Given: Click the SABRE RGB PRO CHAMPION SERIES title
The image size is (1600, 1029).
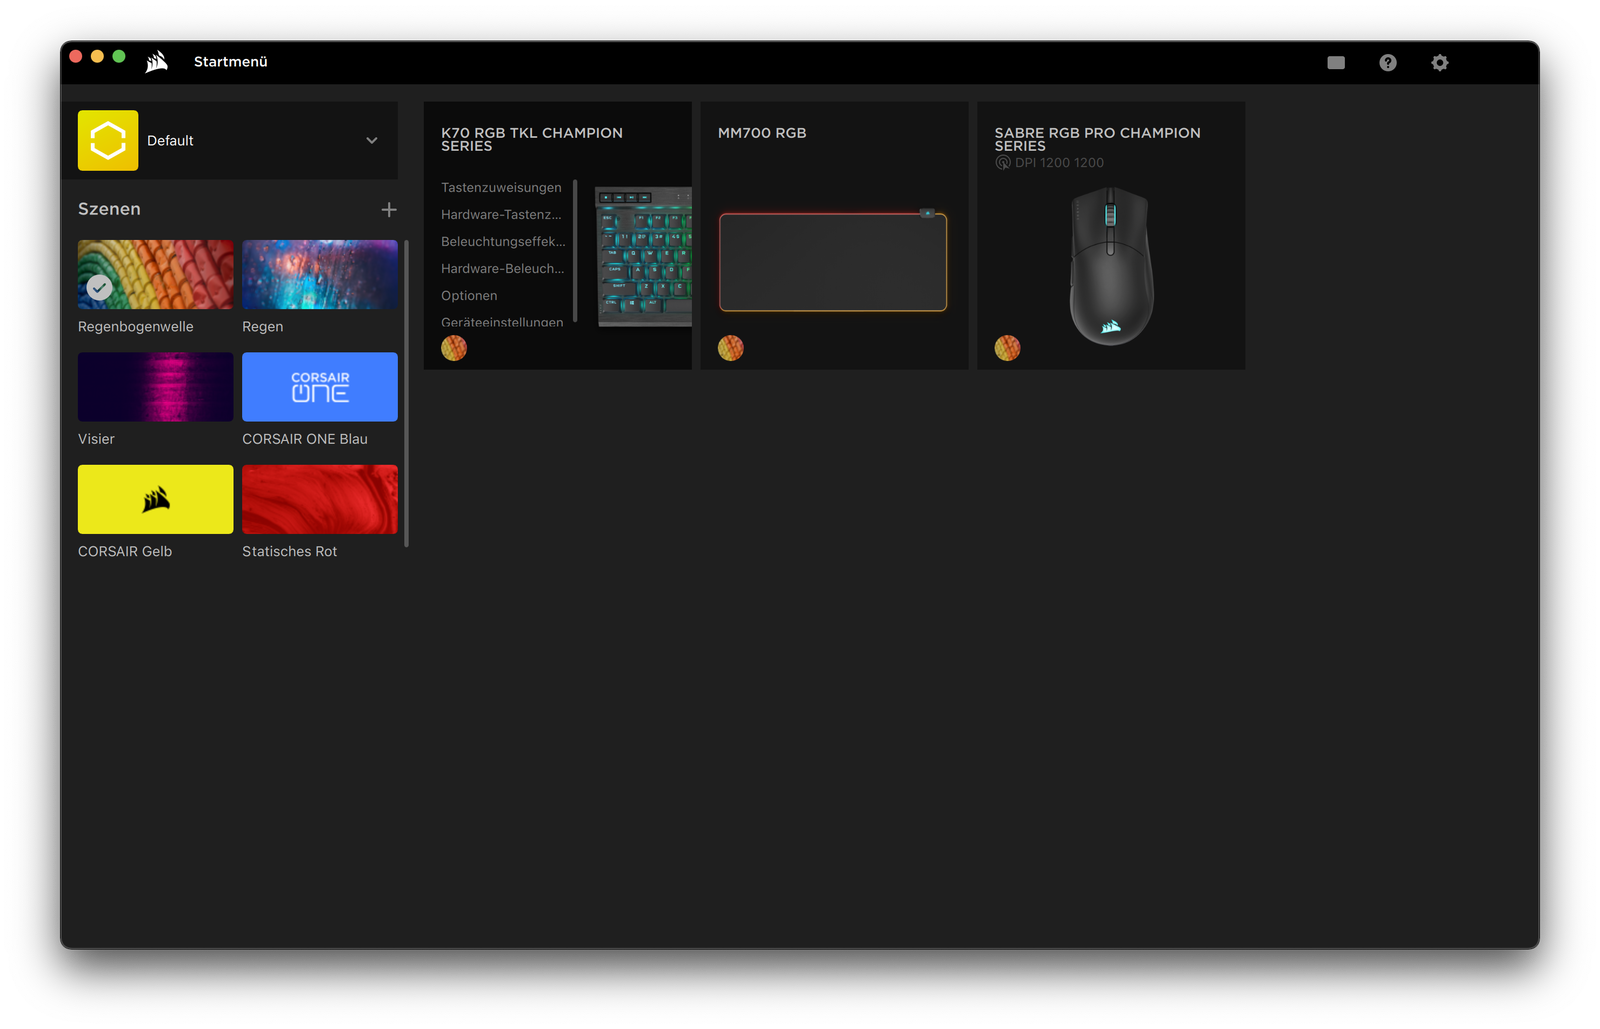Looking at the screenshot, I should [1097, 140].
